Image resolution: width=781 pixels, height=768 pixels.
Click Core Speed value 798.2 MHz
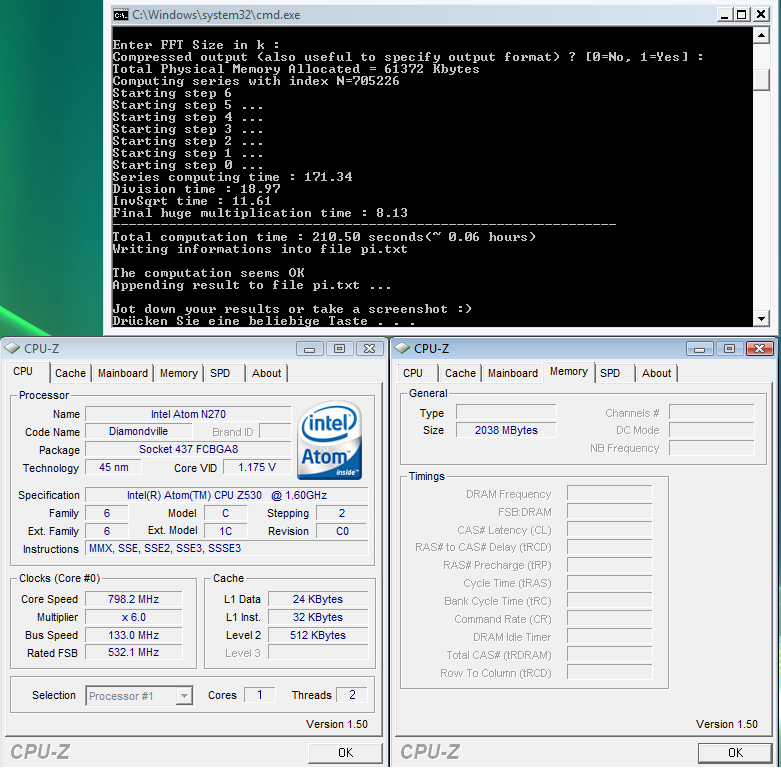(133, 599)
